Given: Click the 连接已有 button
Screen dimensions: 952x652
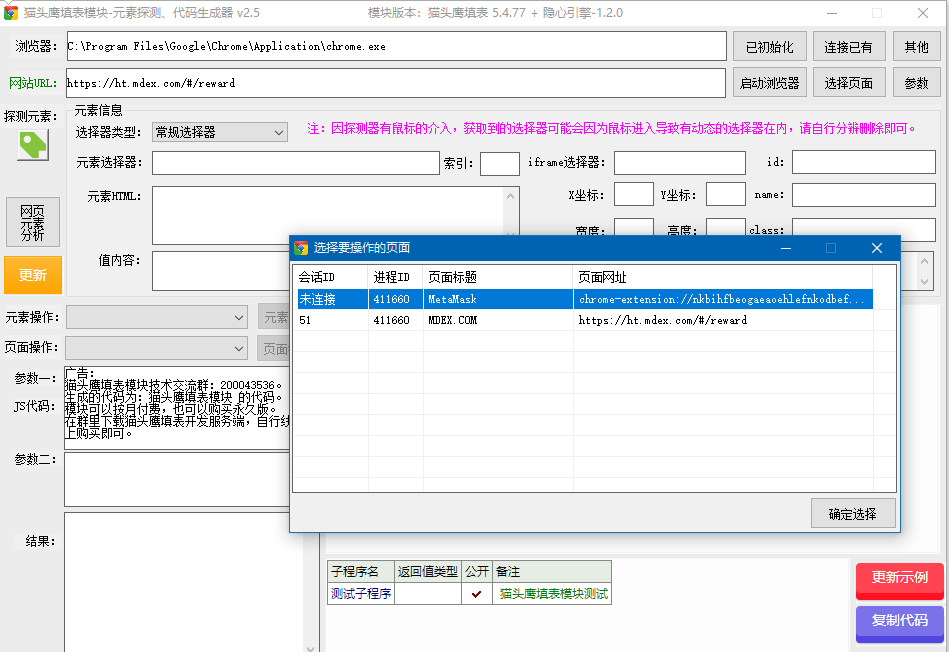Looking at the screenshot, I should (848, 46).
